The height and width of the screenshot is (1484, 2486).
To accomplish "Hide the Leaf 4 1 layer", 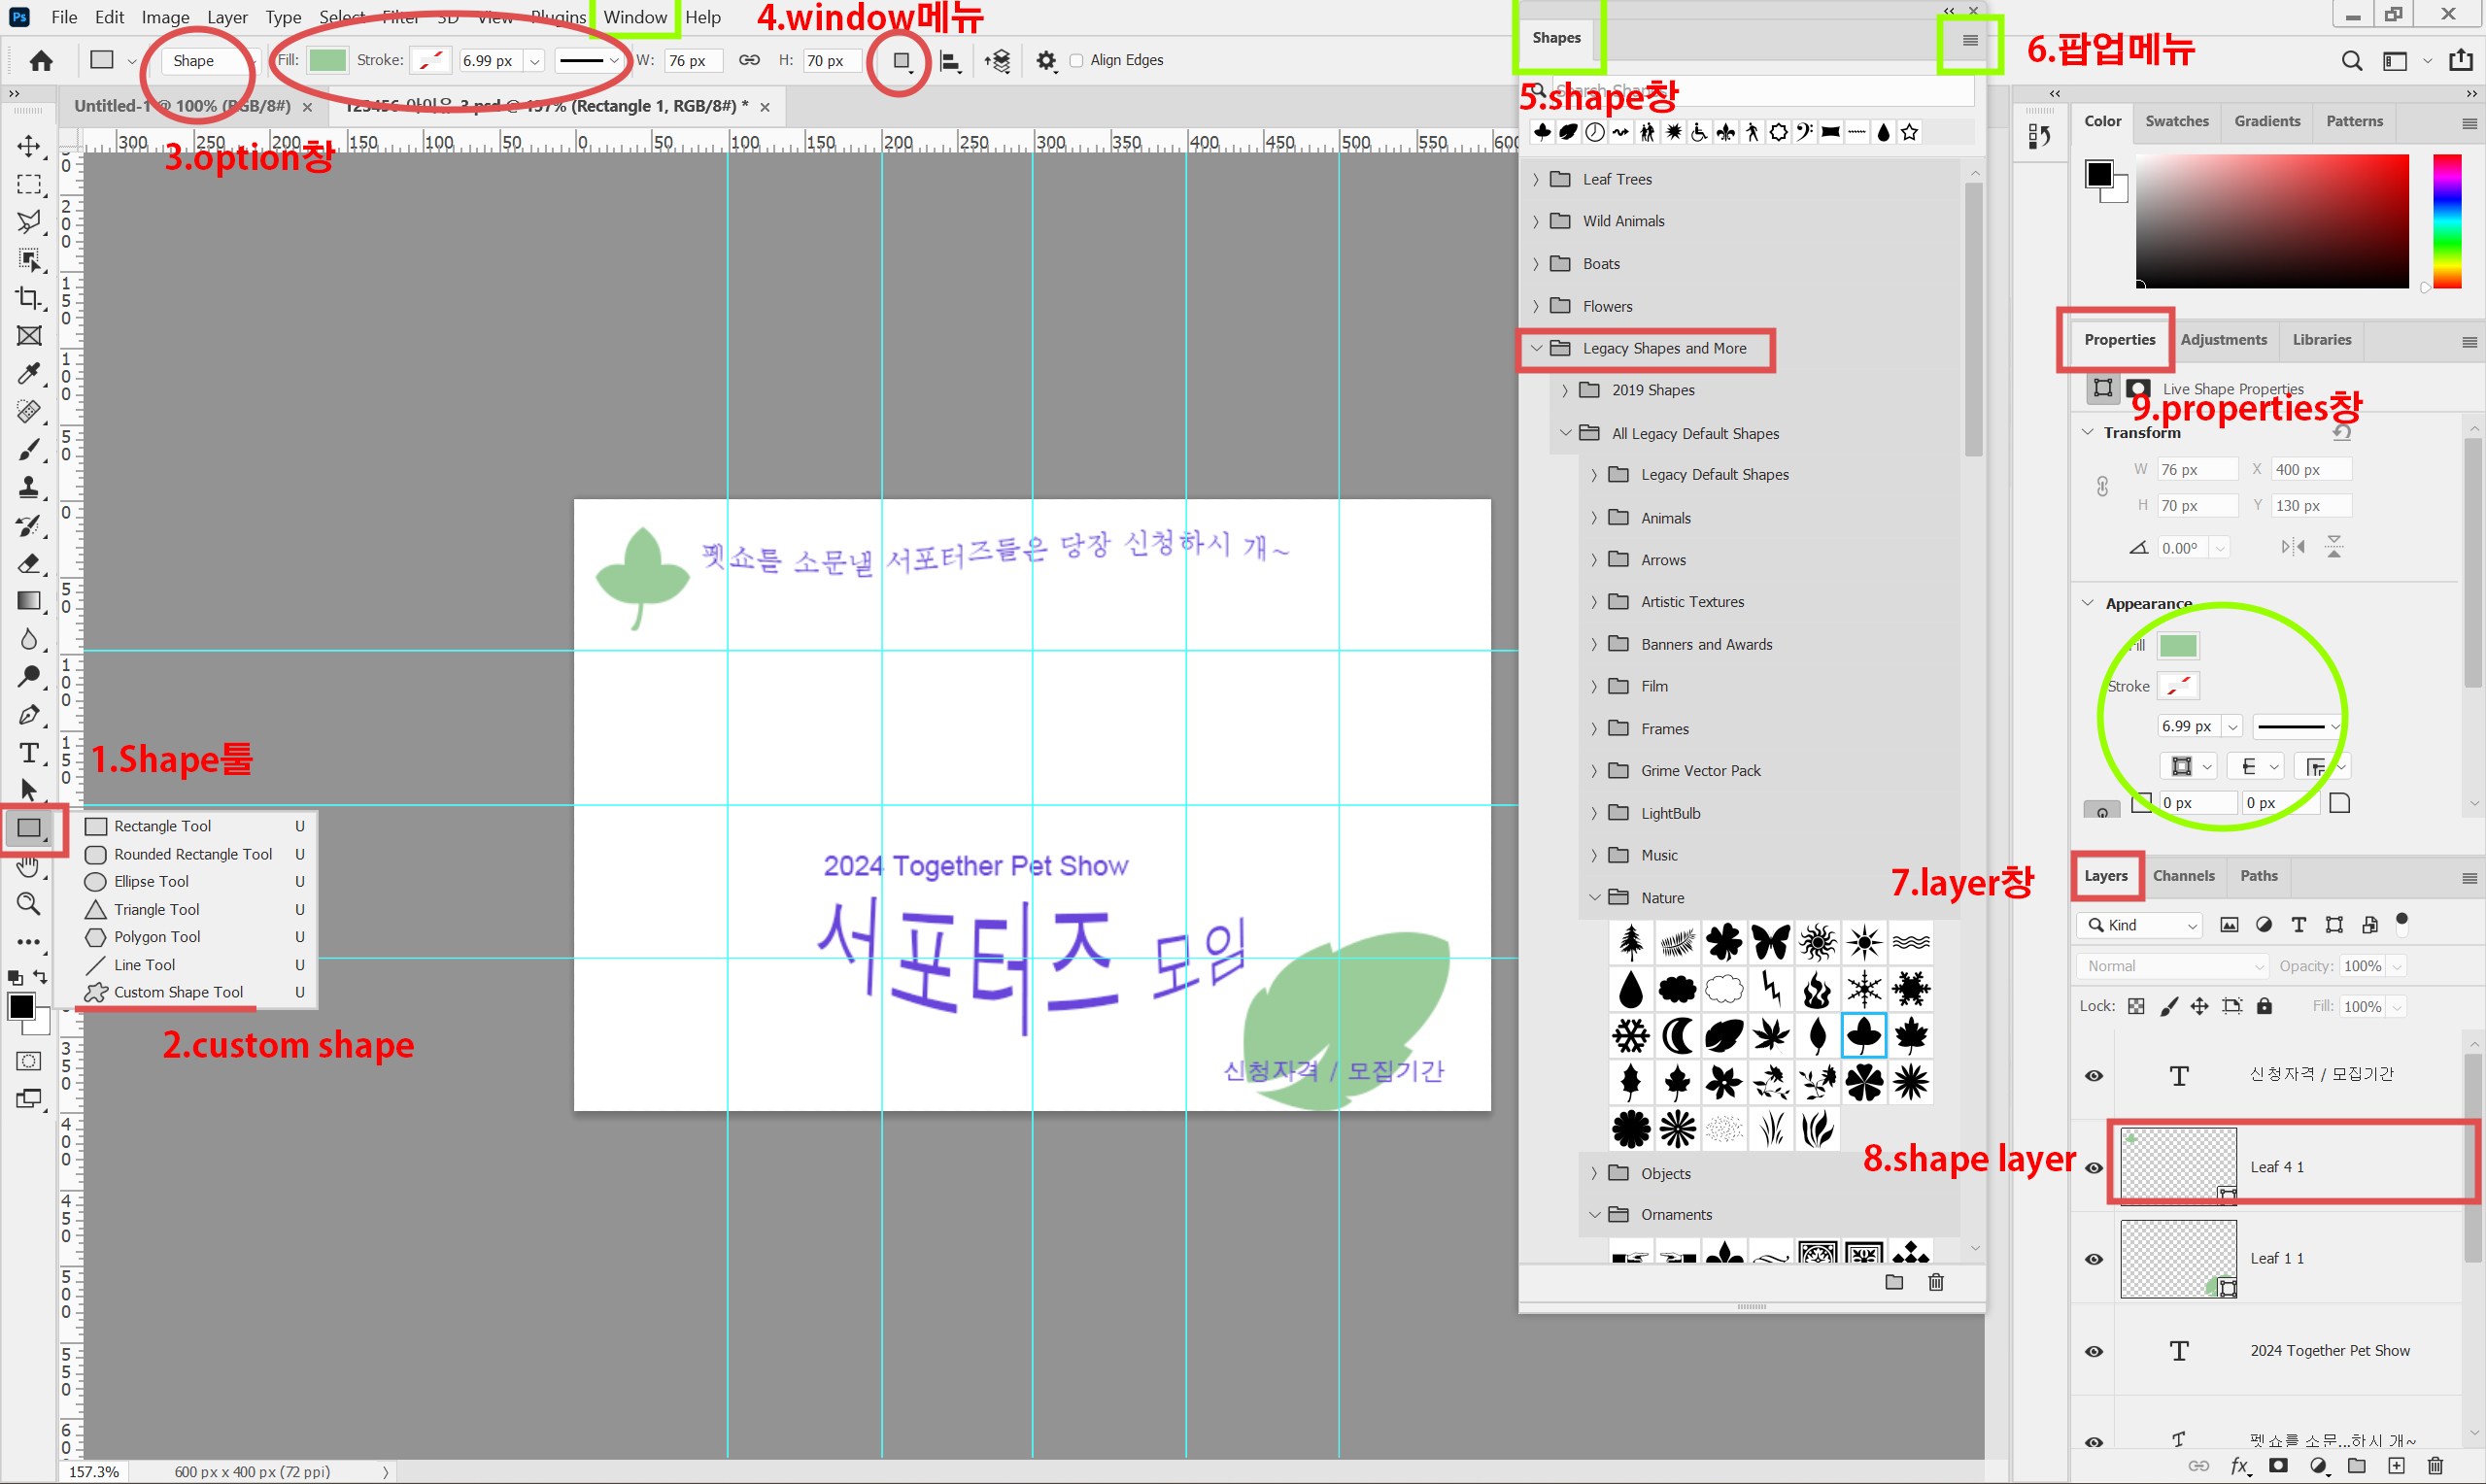I will 2094,1168.
